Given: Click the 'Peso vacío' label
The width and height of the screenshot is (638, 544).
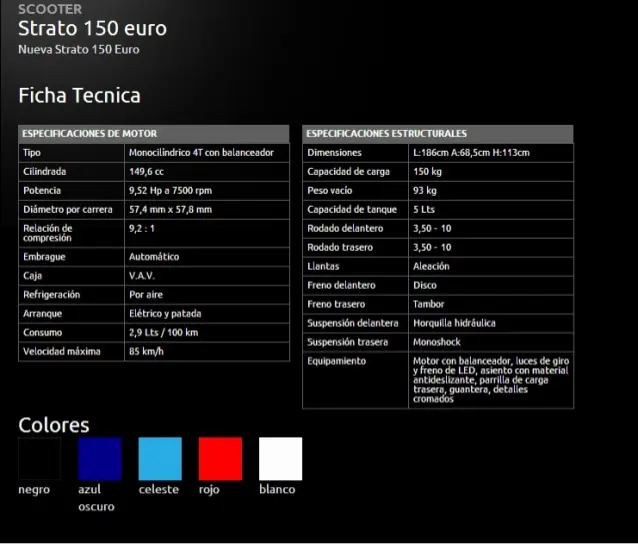Looking at the screenshot, I should coord(330,190).
